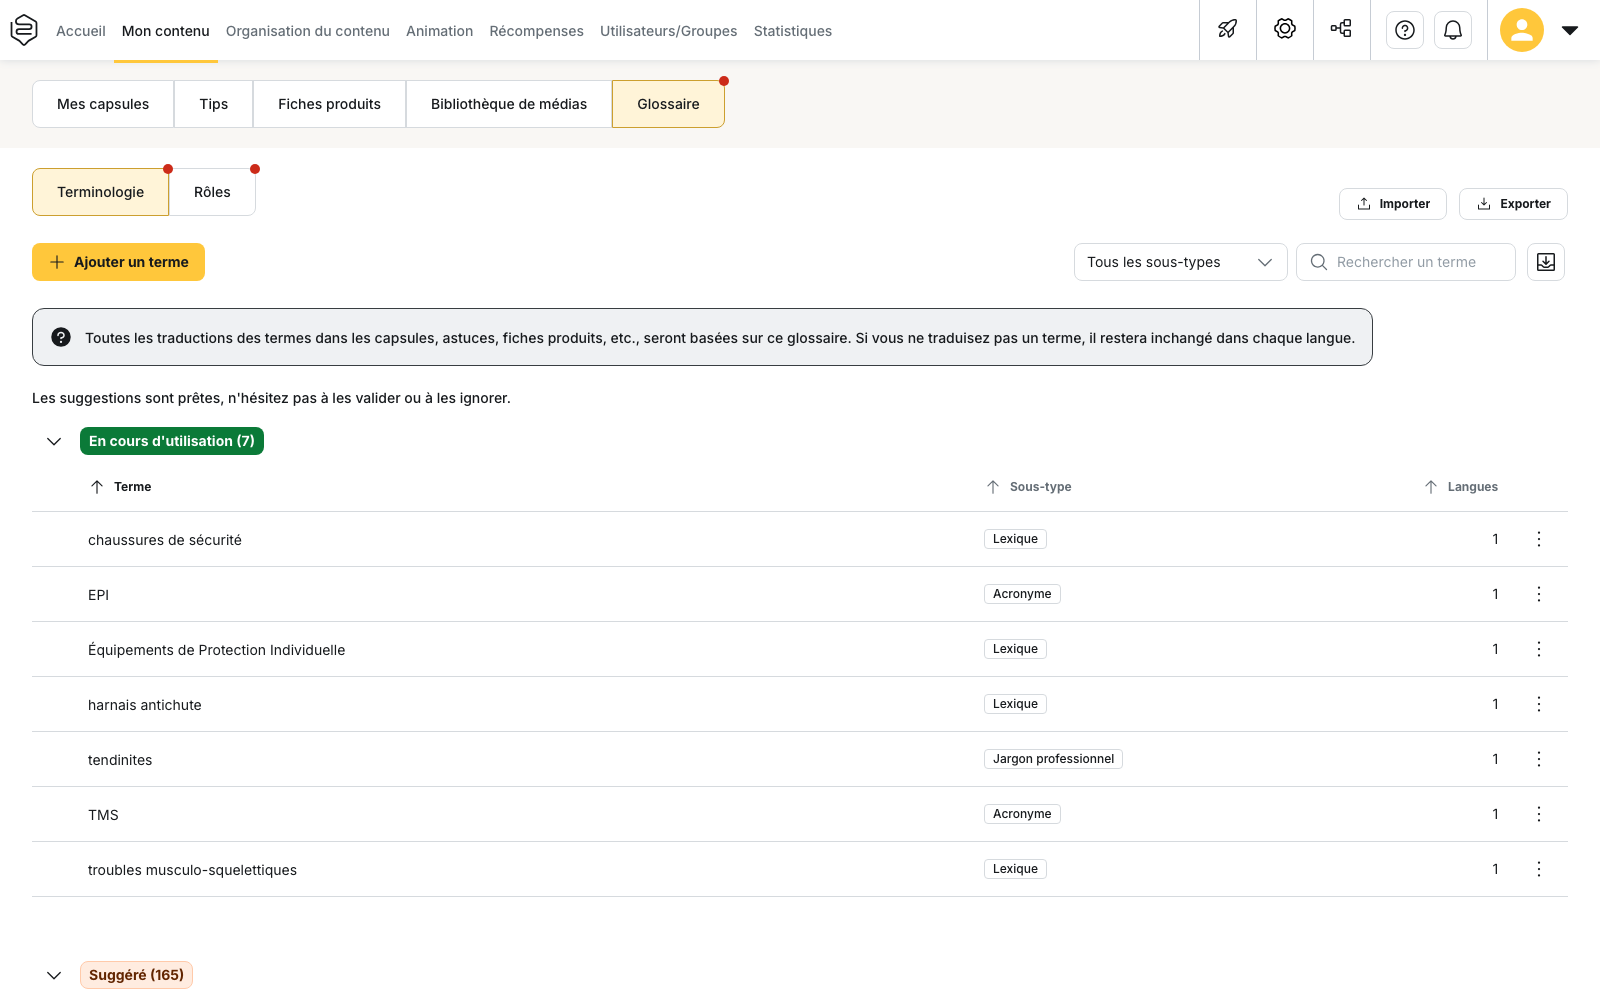Switch to the Tips tab
Image resolution: width=1600 pixels, height=1000 pixels.
point(214,104)
